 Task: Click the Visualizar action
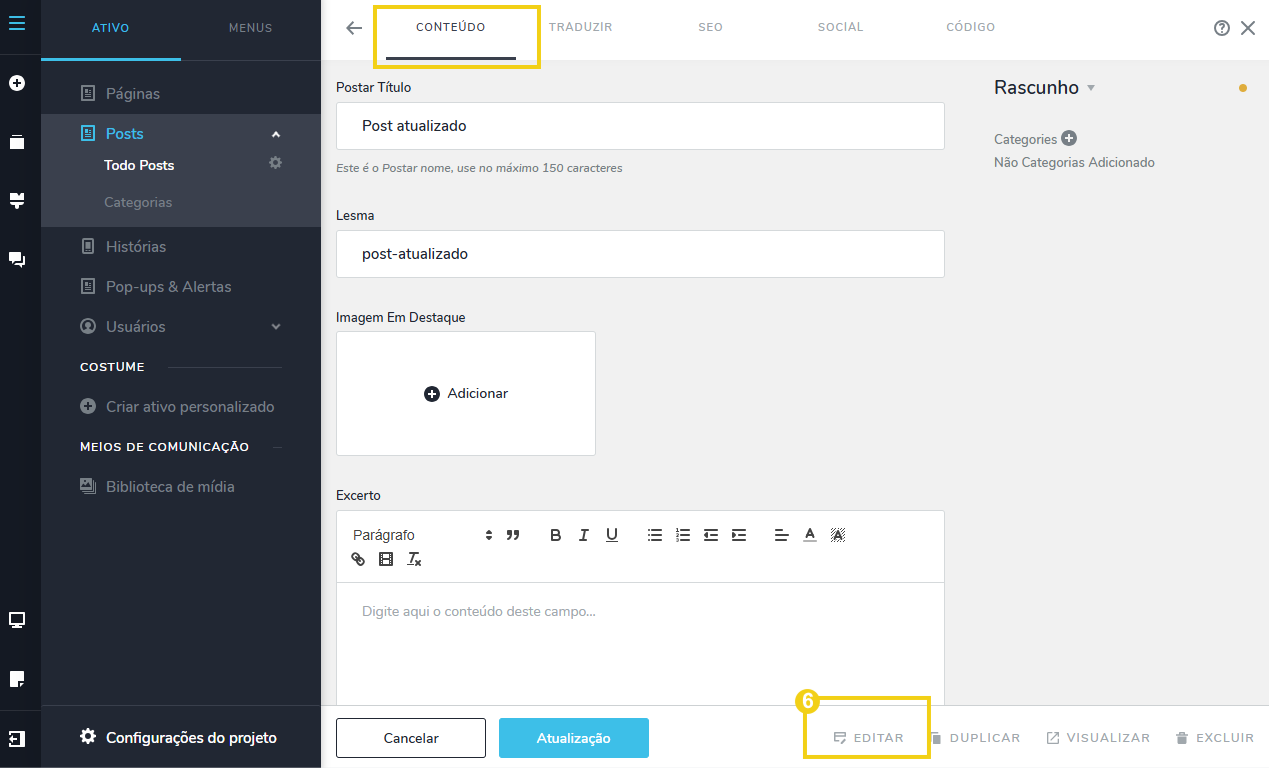[1098, 738]
